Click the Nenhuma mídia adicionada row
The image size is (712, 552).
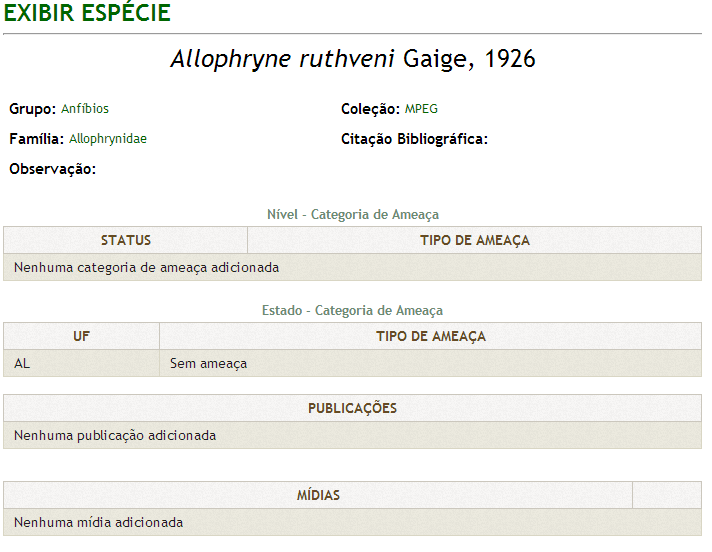click(x=352, y=522)
